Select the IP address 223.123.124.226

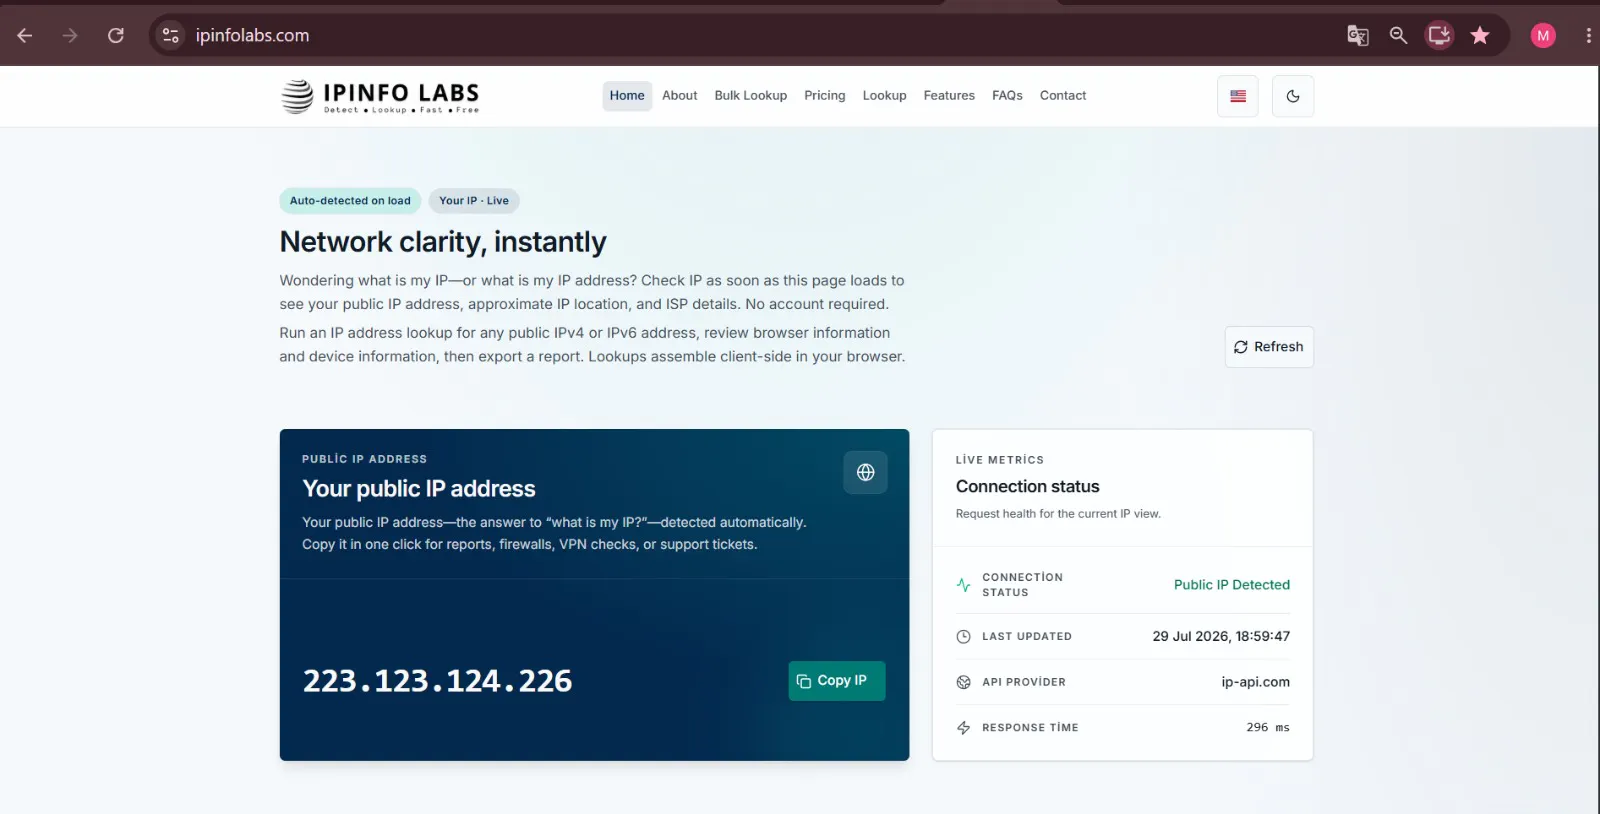[x=438, y=681]
